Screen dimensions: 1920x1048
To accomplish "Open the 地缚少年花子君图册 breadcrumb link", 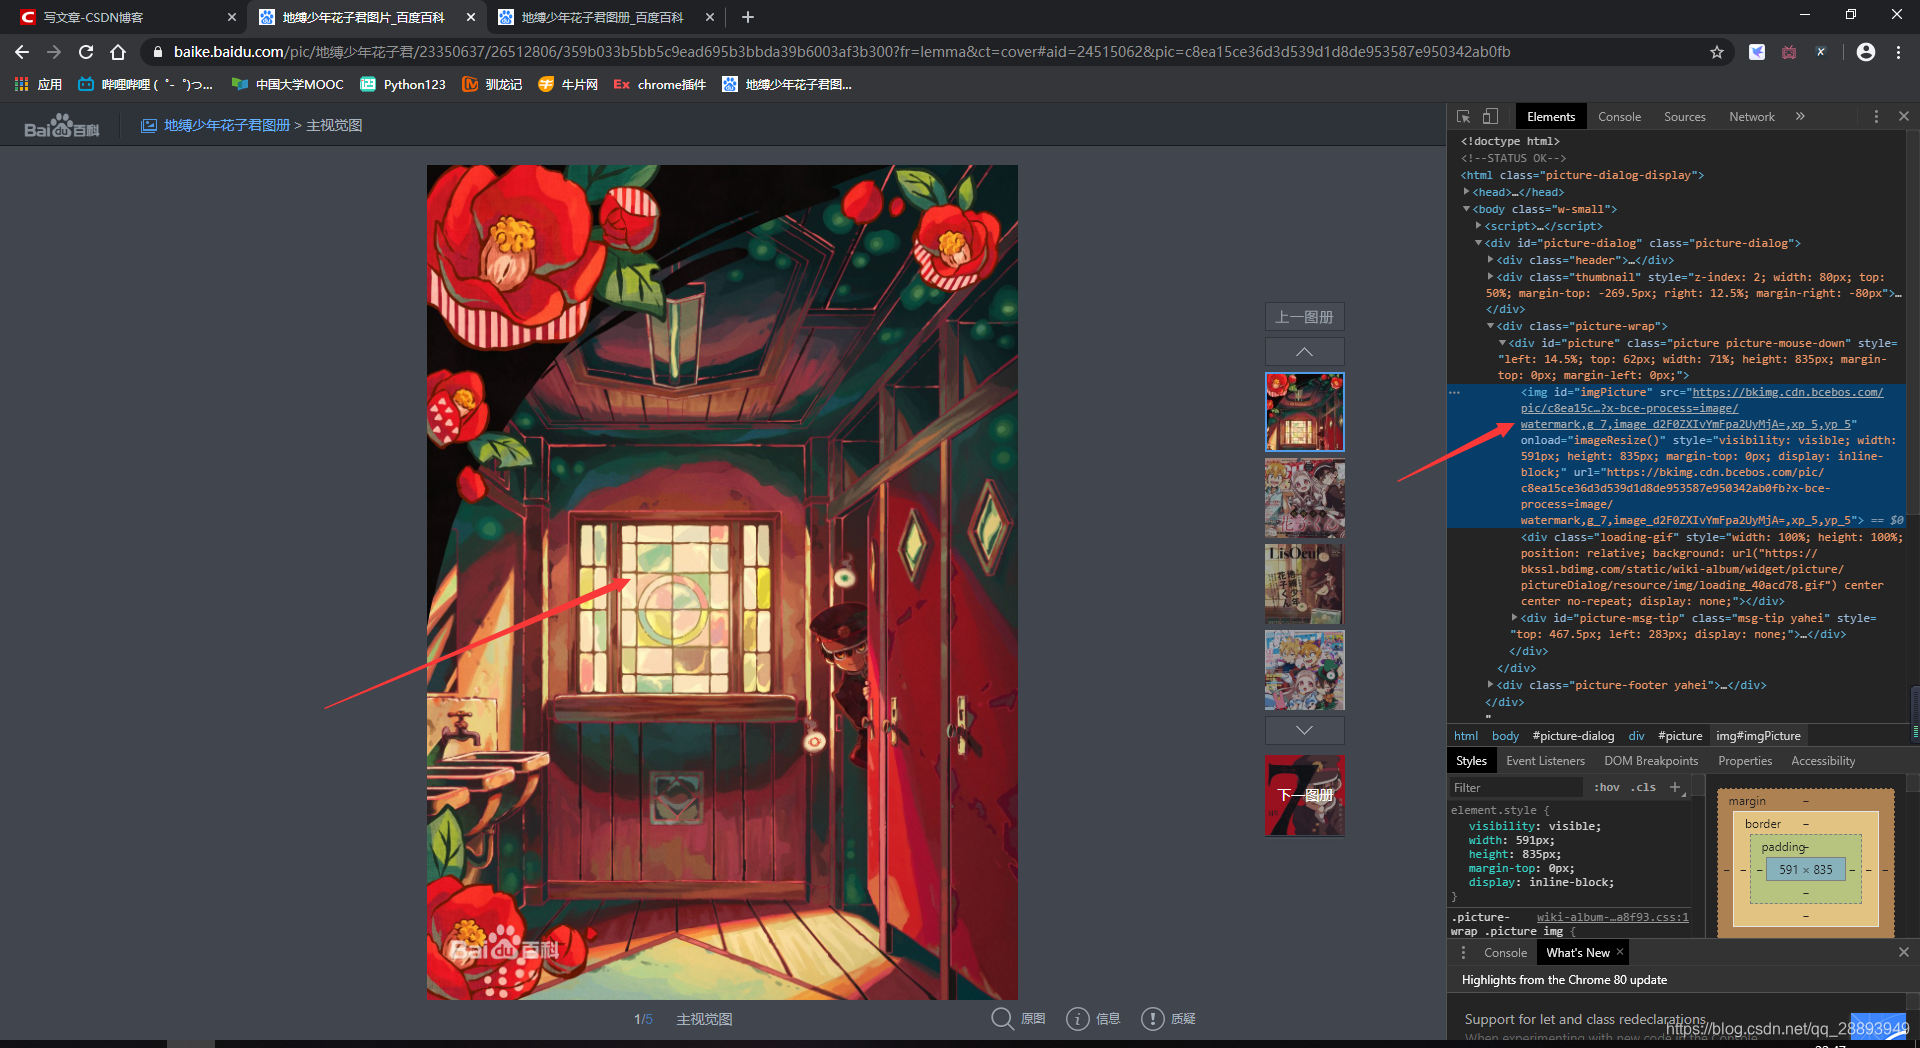I will [227, 125].
